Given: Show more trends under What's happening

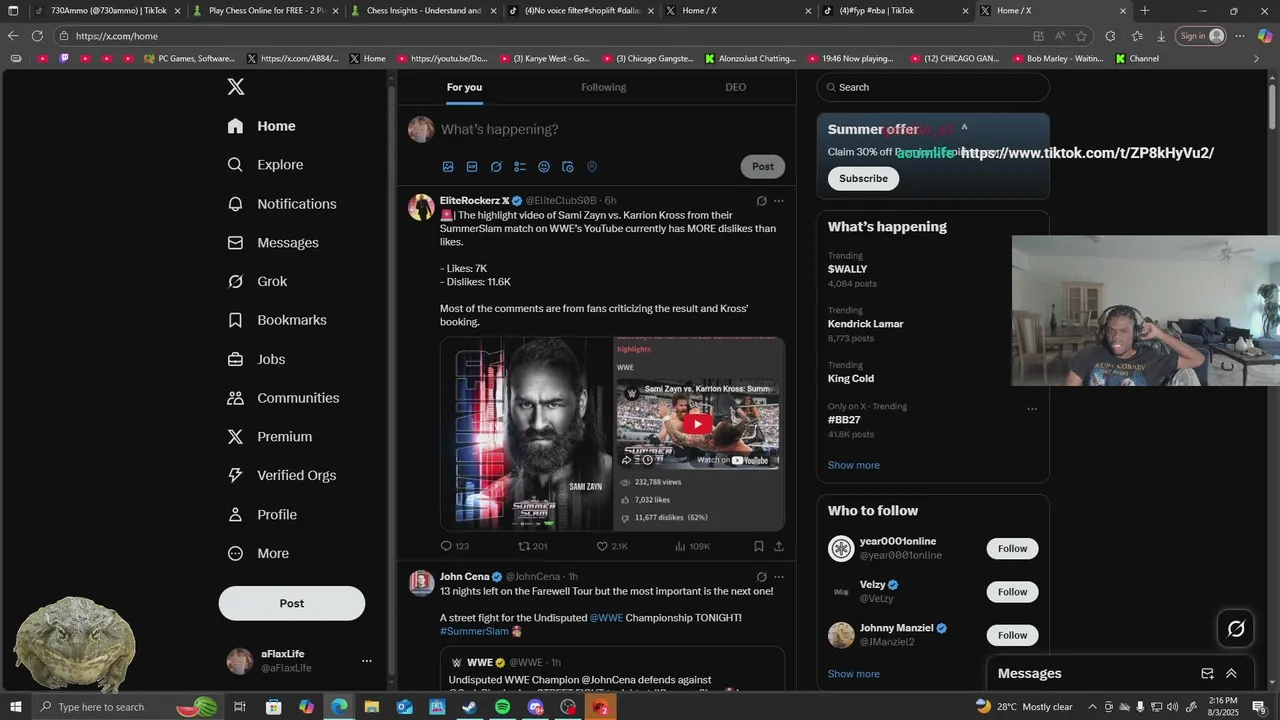Looking at the screenshot, I should pyautogui.click(x=853, y=465).
